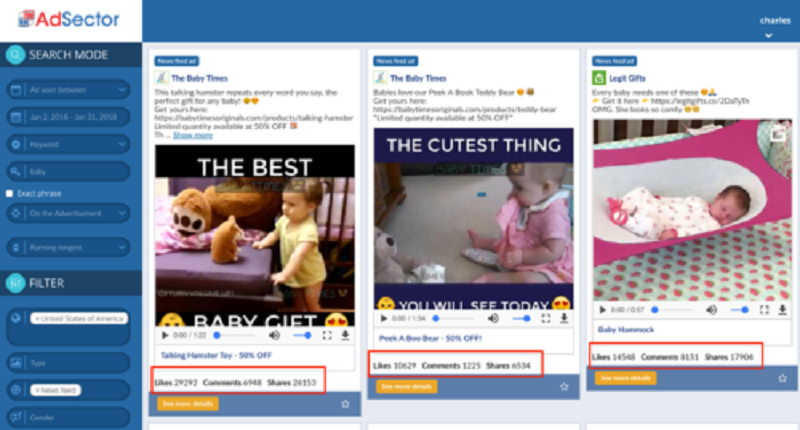Click the hamster ad Likes 29292 text
This screenshot has height=430, width=800.
(x=176, y=383)
